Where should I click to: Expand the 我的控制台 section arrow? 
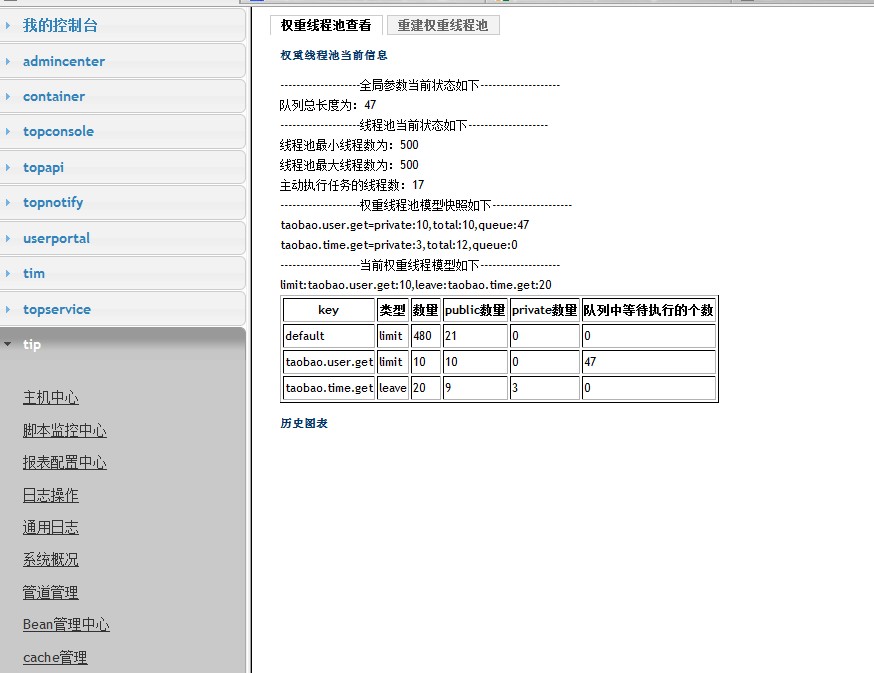8,25
